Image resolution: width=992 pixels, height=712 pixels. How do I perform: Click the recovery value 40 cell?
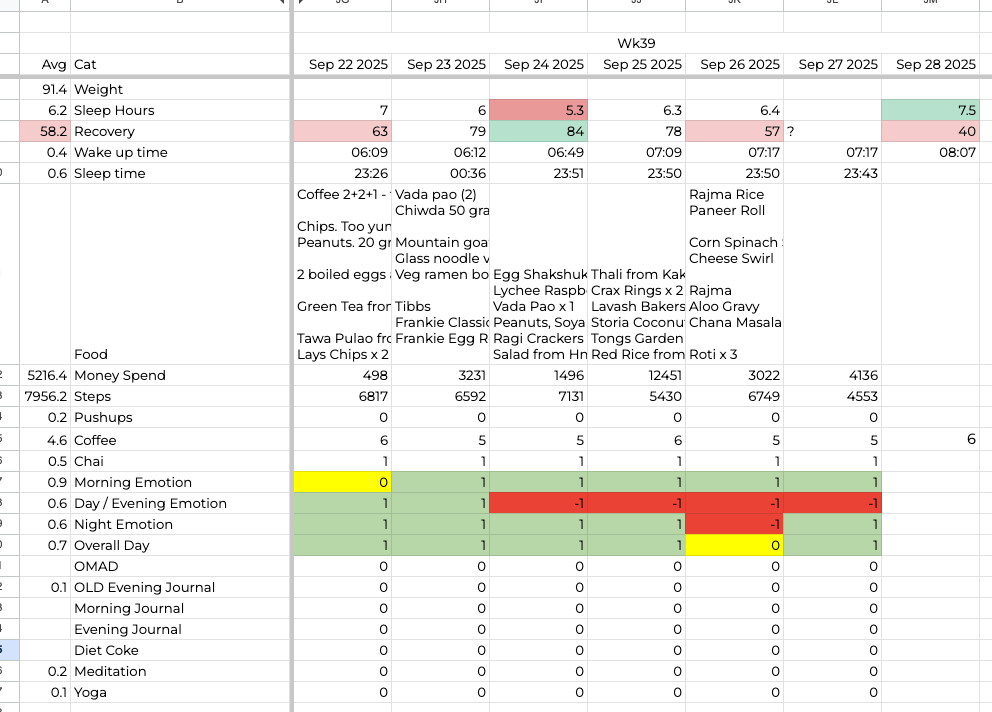click(x=931, y=131)
